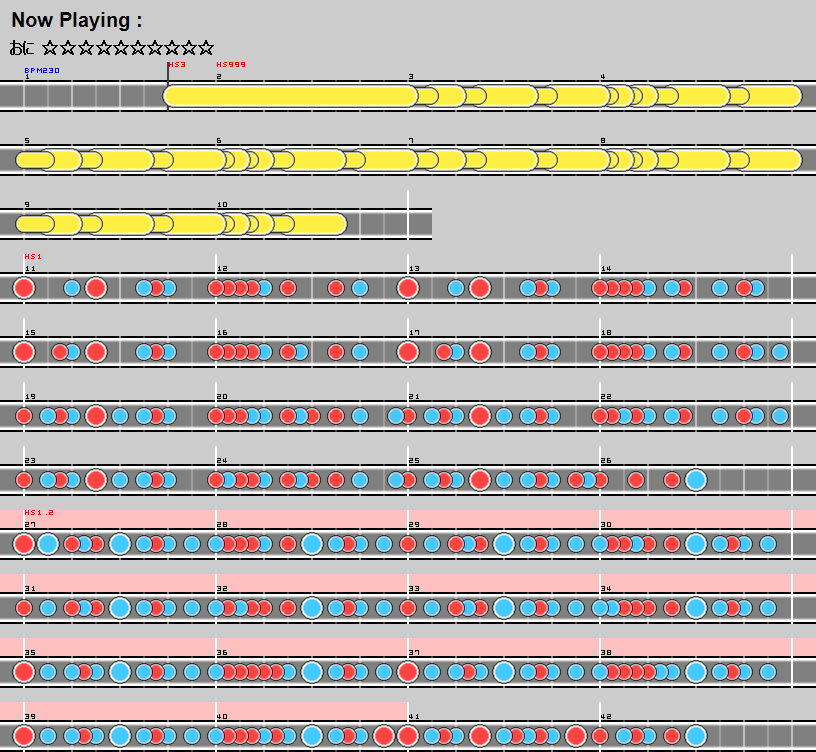This screenshot has width=816, height=752.
Task: Select the large red note starting measure 13
Action: (408, 288)
